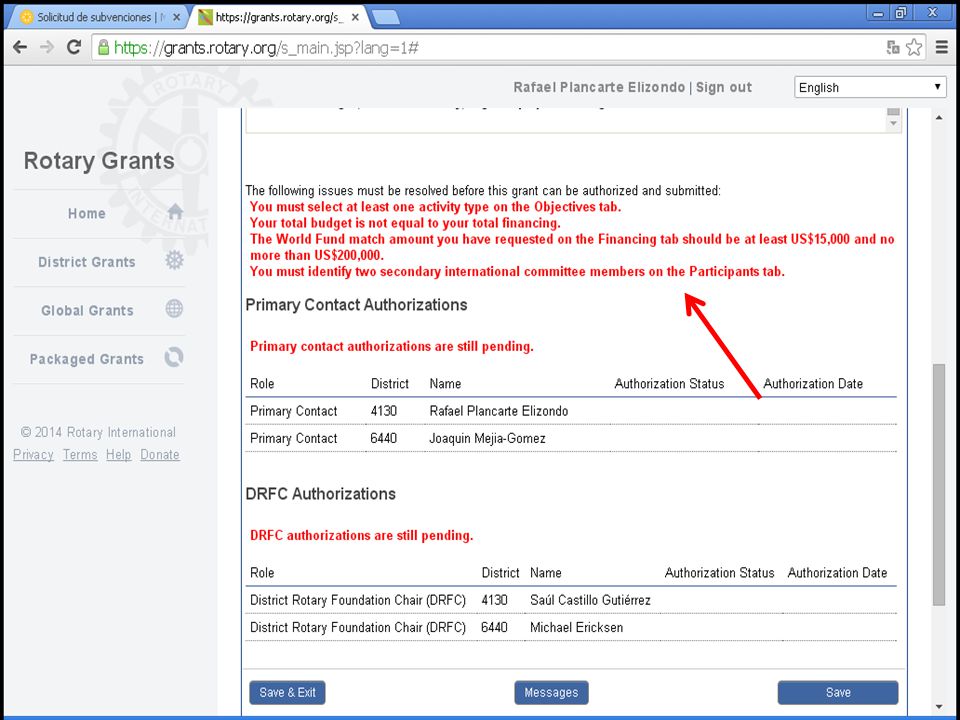Open Home in the sidebar menu

click(x=87, y=214)
